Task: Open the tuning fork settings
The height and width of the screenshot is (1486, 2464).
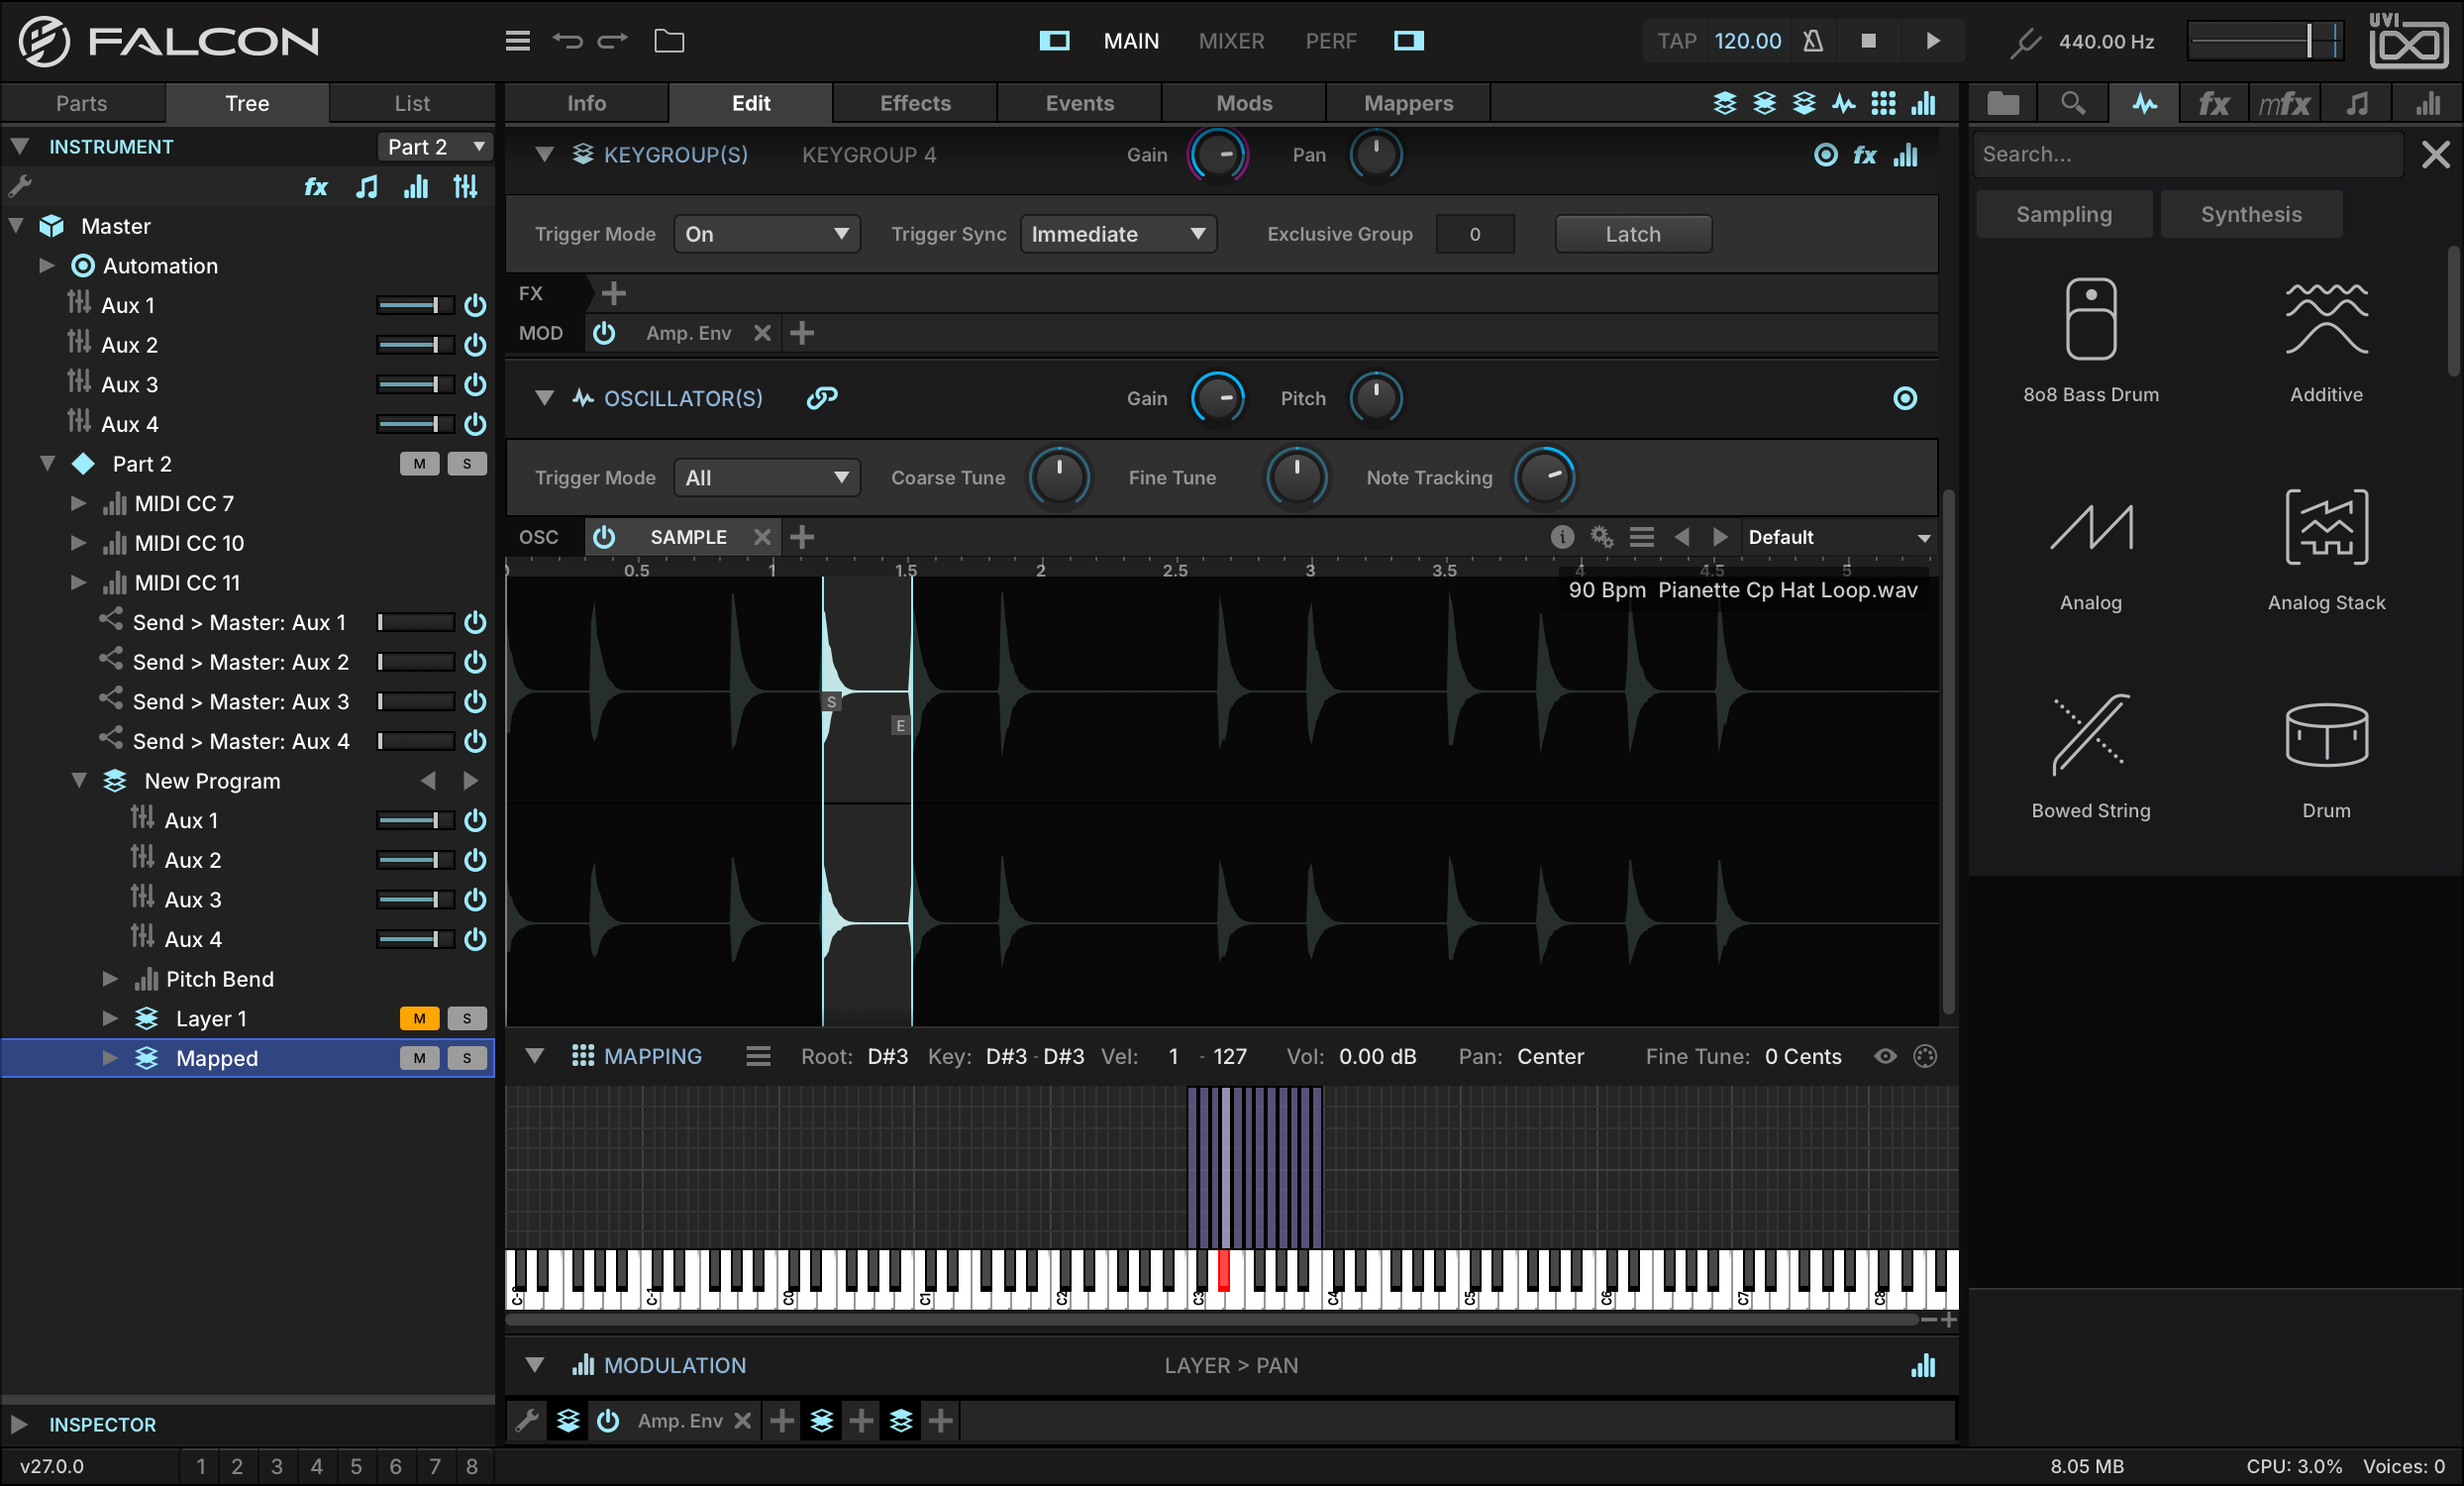Action: coord(2025,41)
